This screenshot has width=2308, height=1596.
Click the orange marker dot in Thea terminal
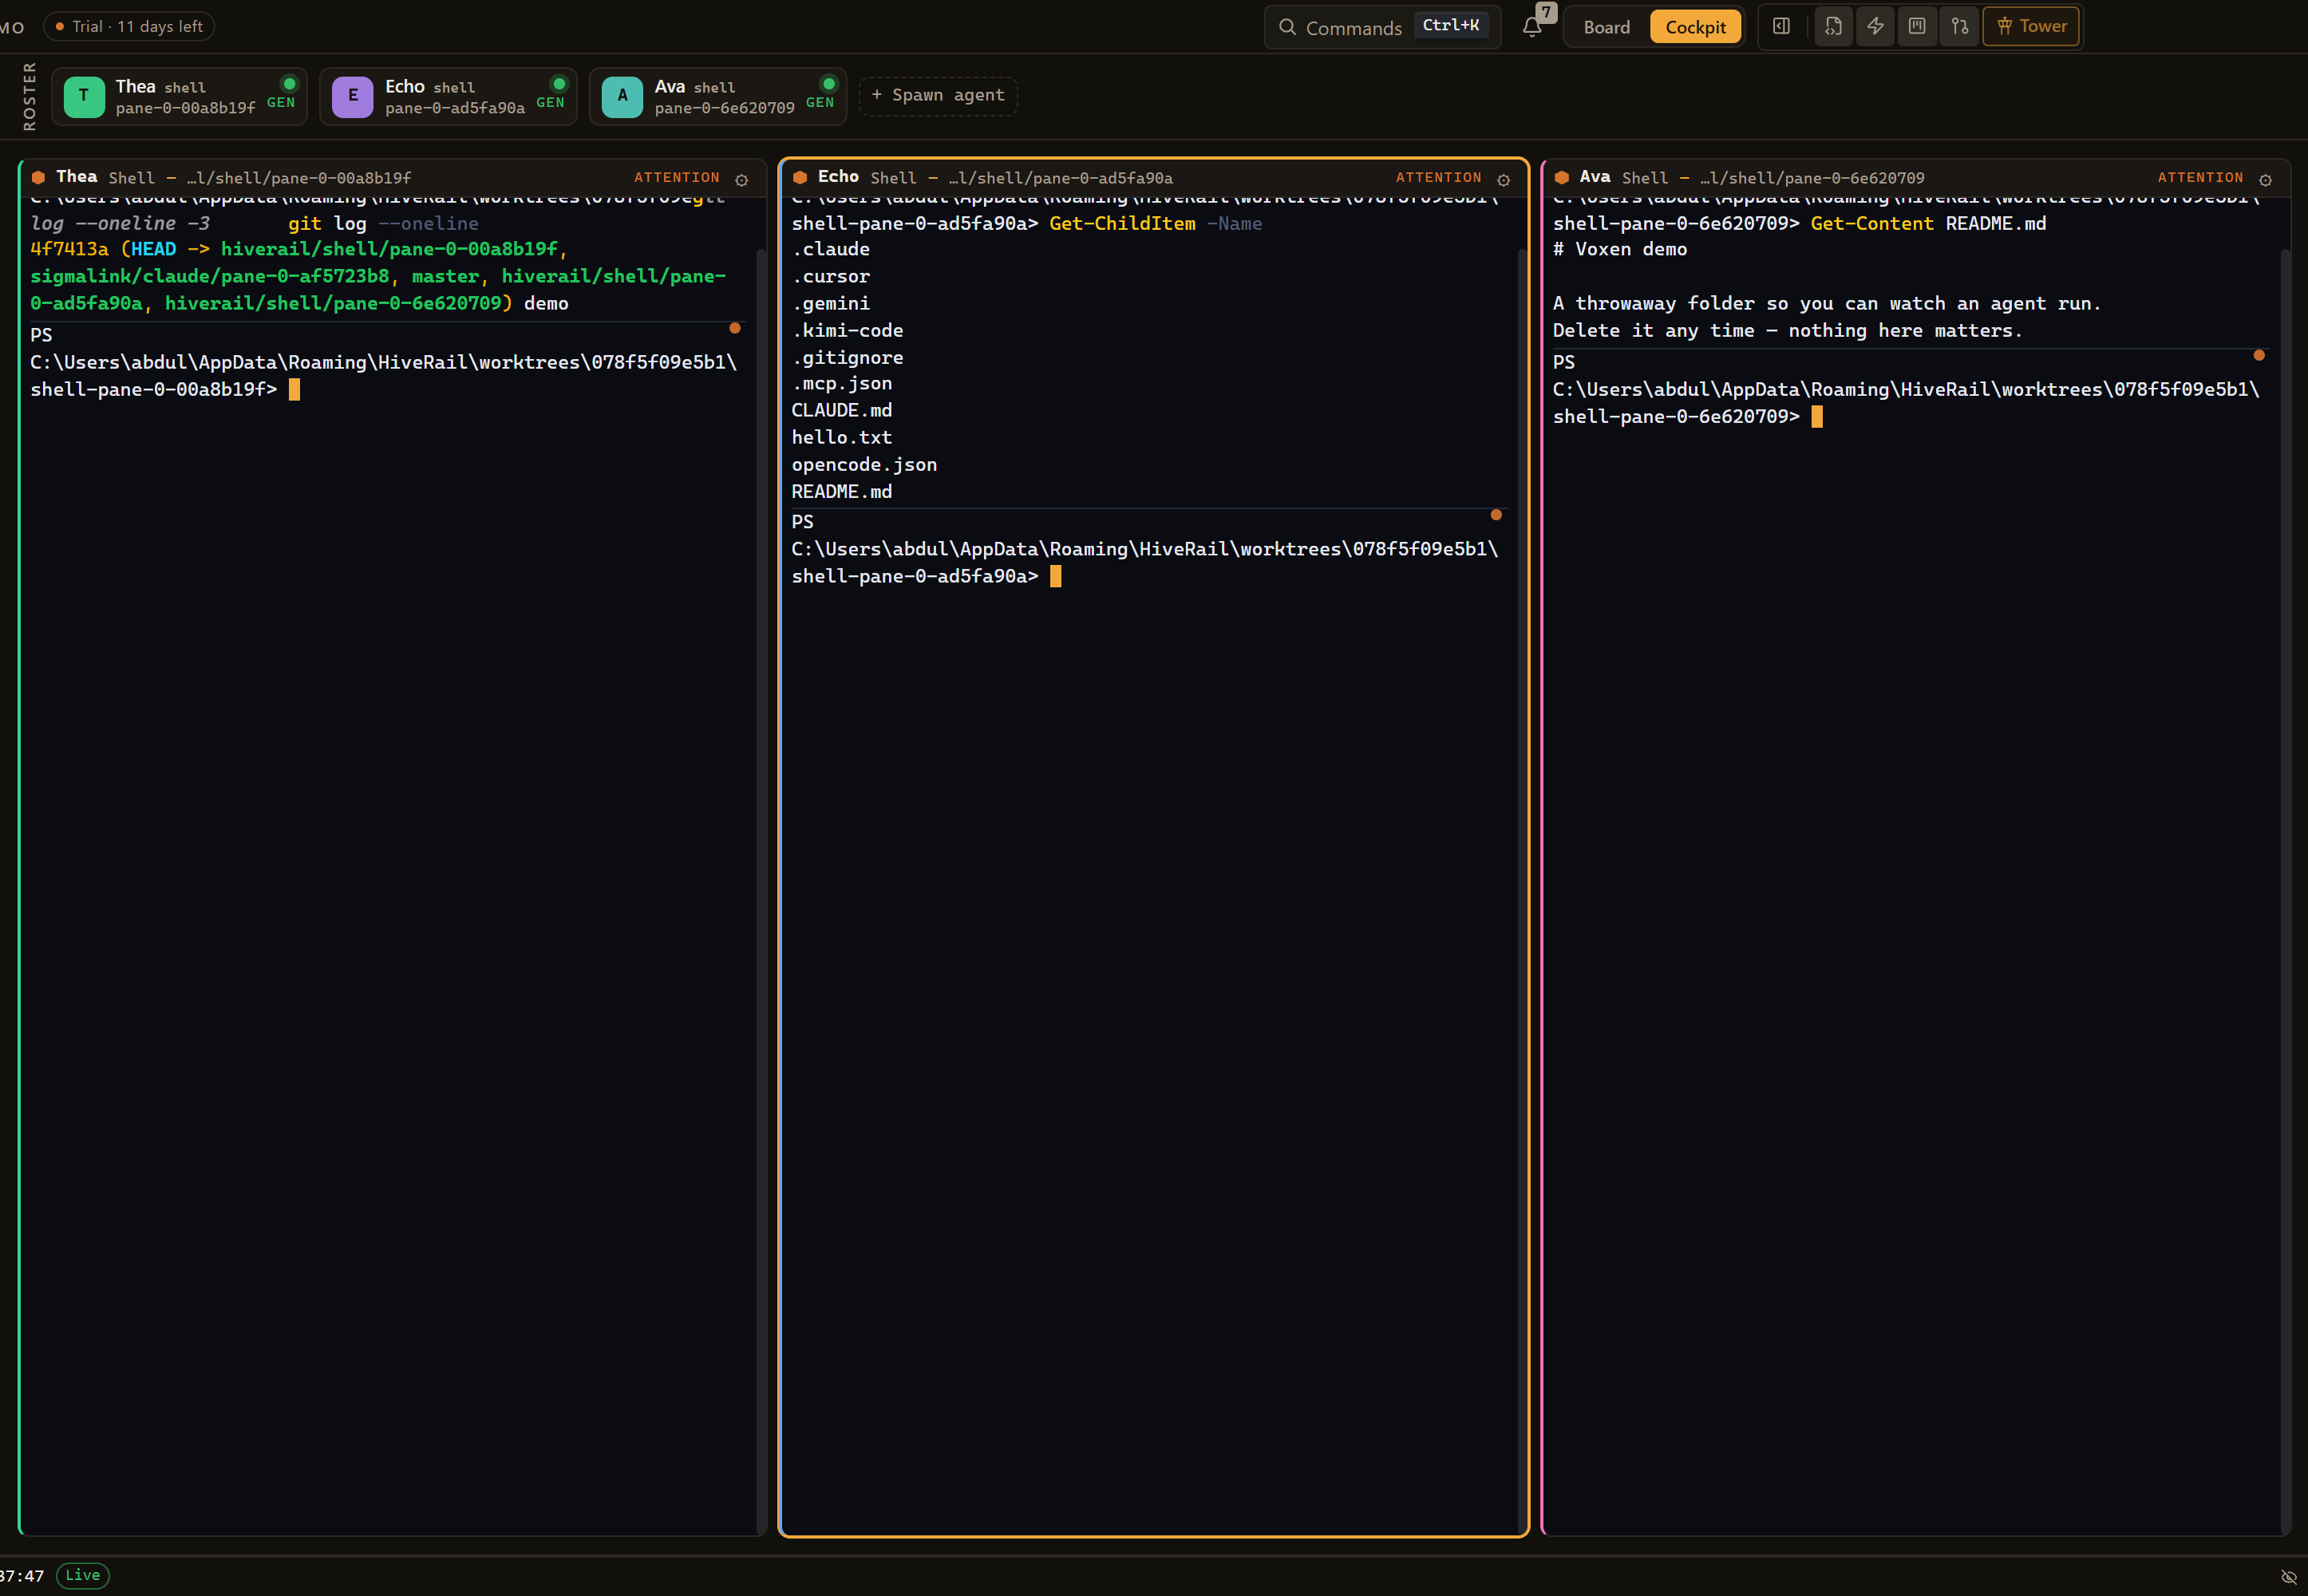pos(735,328)
